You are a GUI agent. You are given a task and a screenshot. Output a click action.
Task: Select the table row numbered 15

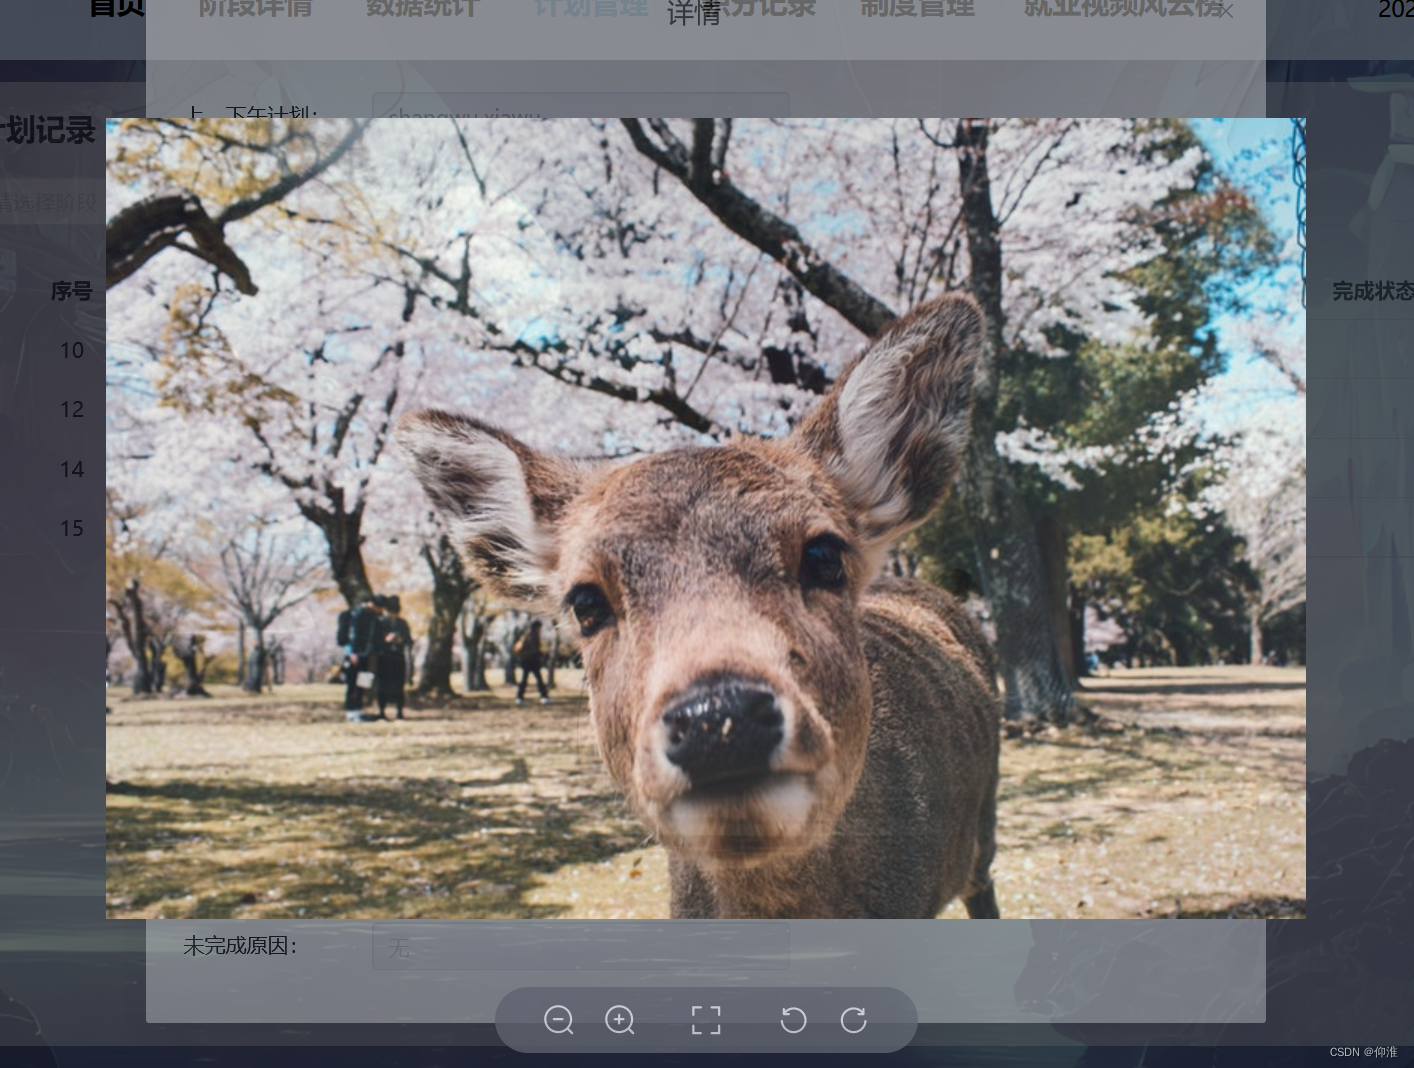tap(71, 528)
